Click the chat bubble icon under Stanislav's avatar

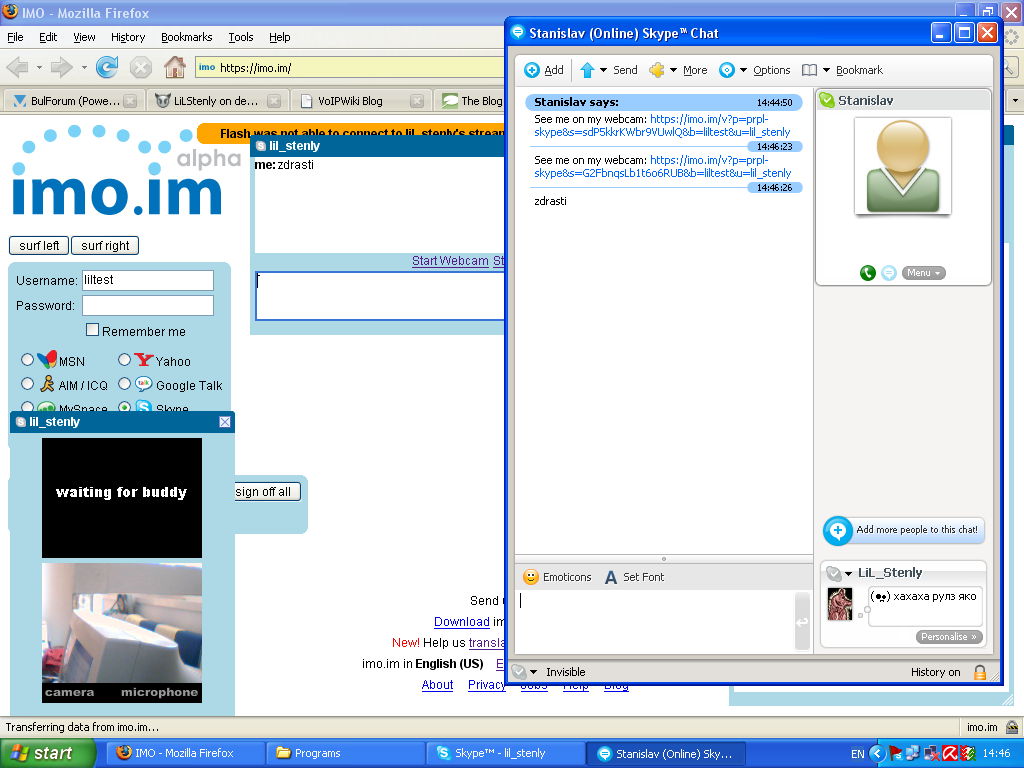889,273
